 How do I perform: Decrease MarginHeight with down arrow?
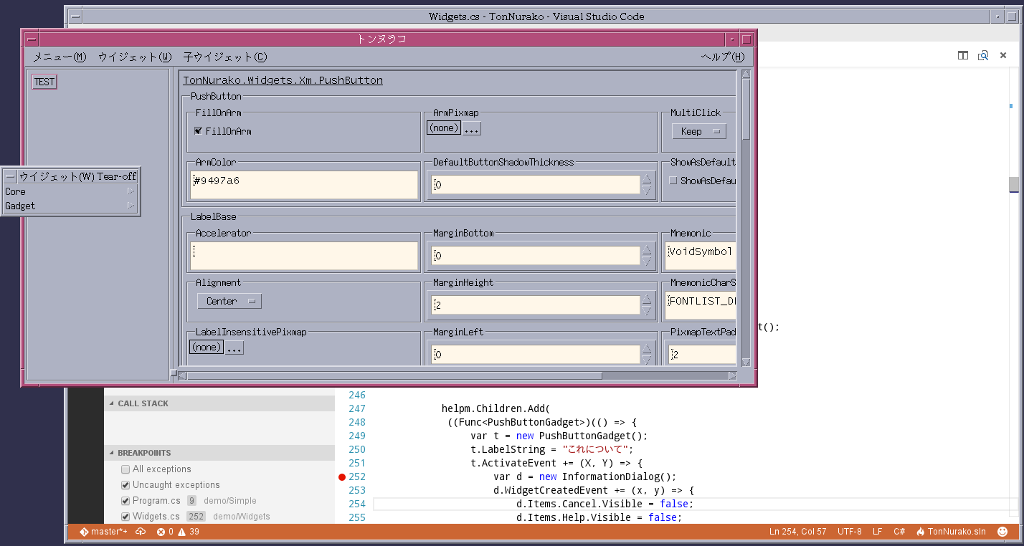647,311
